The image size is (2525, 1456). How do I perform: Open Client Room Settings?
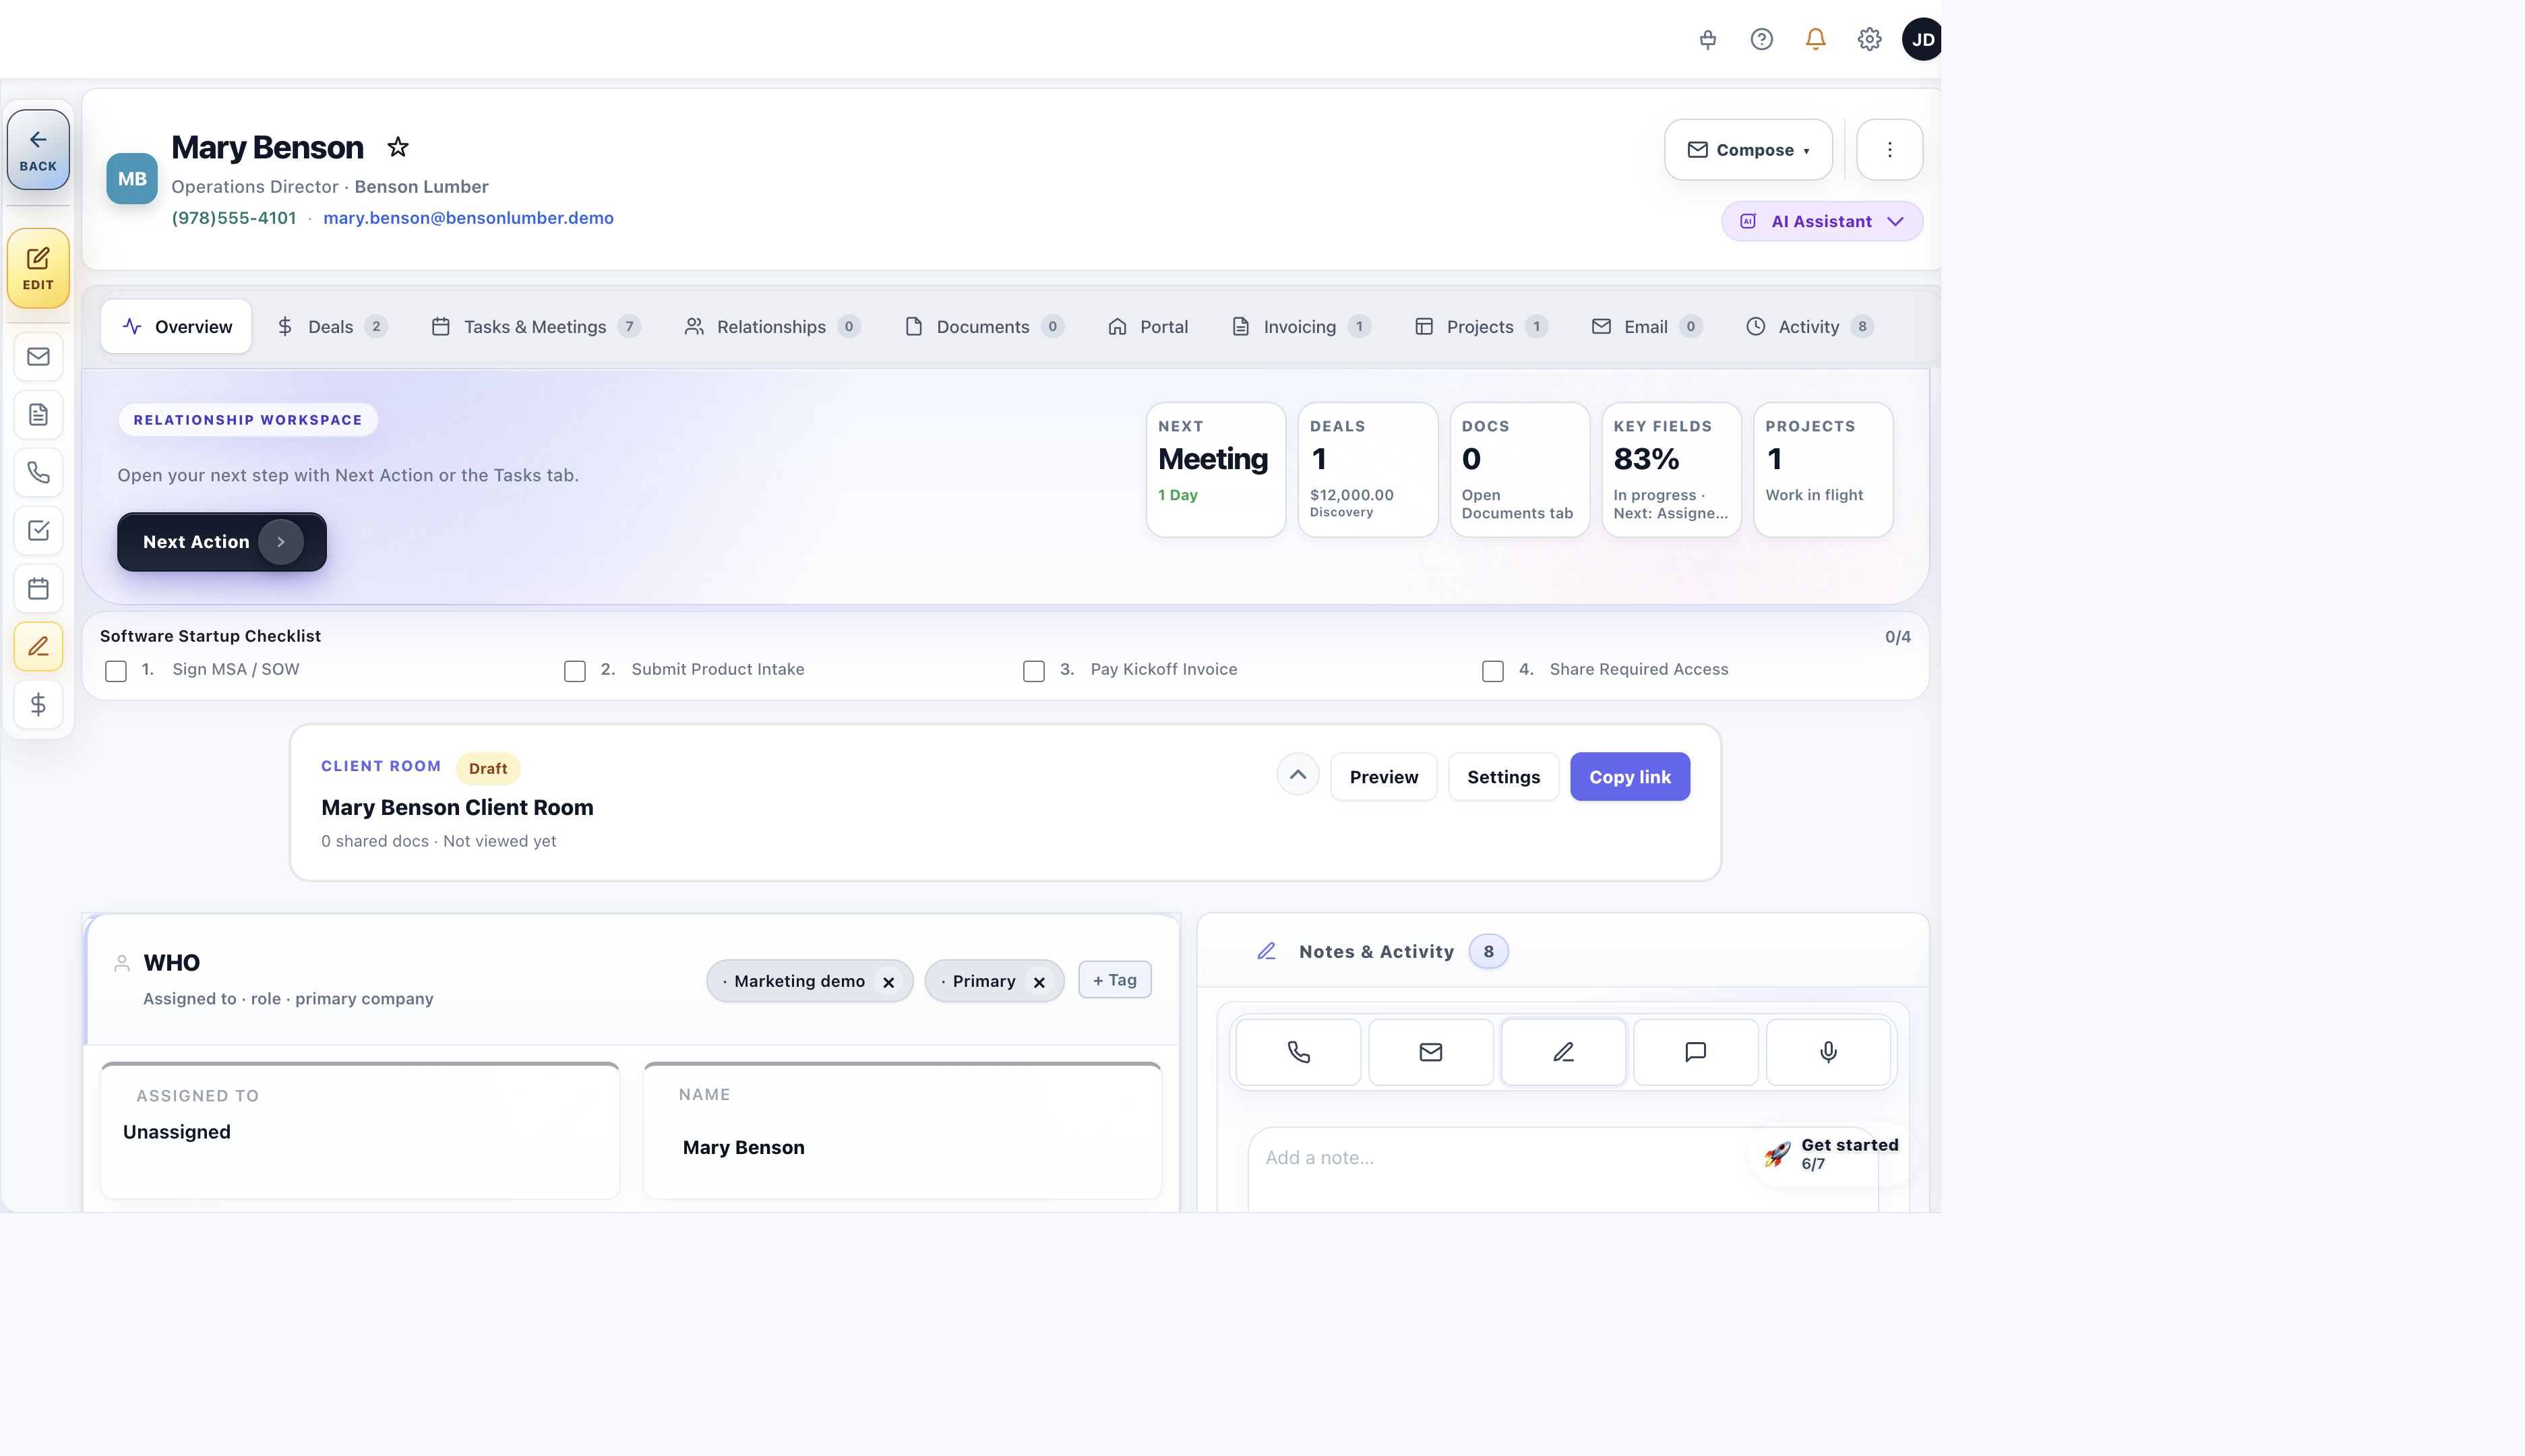[1503, 777]
